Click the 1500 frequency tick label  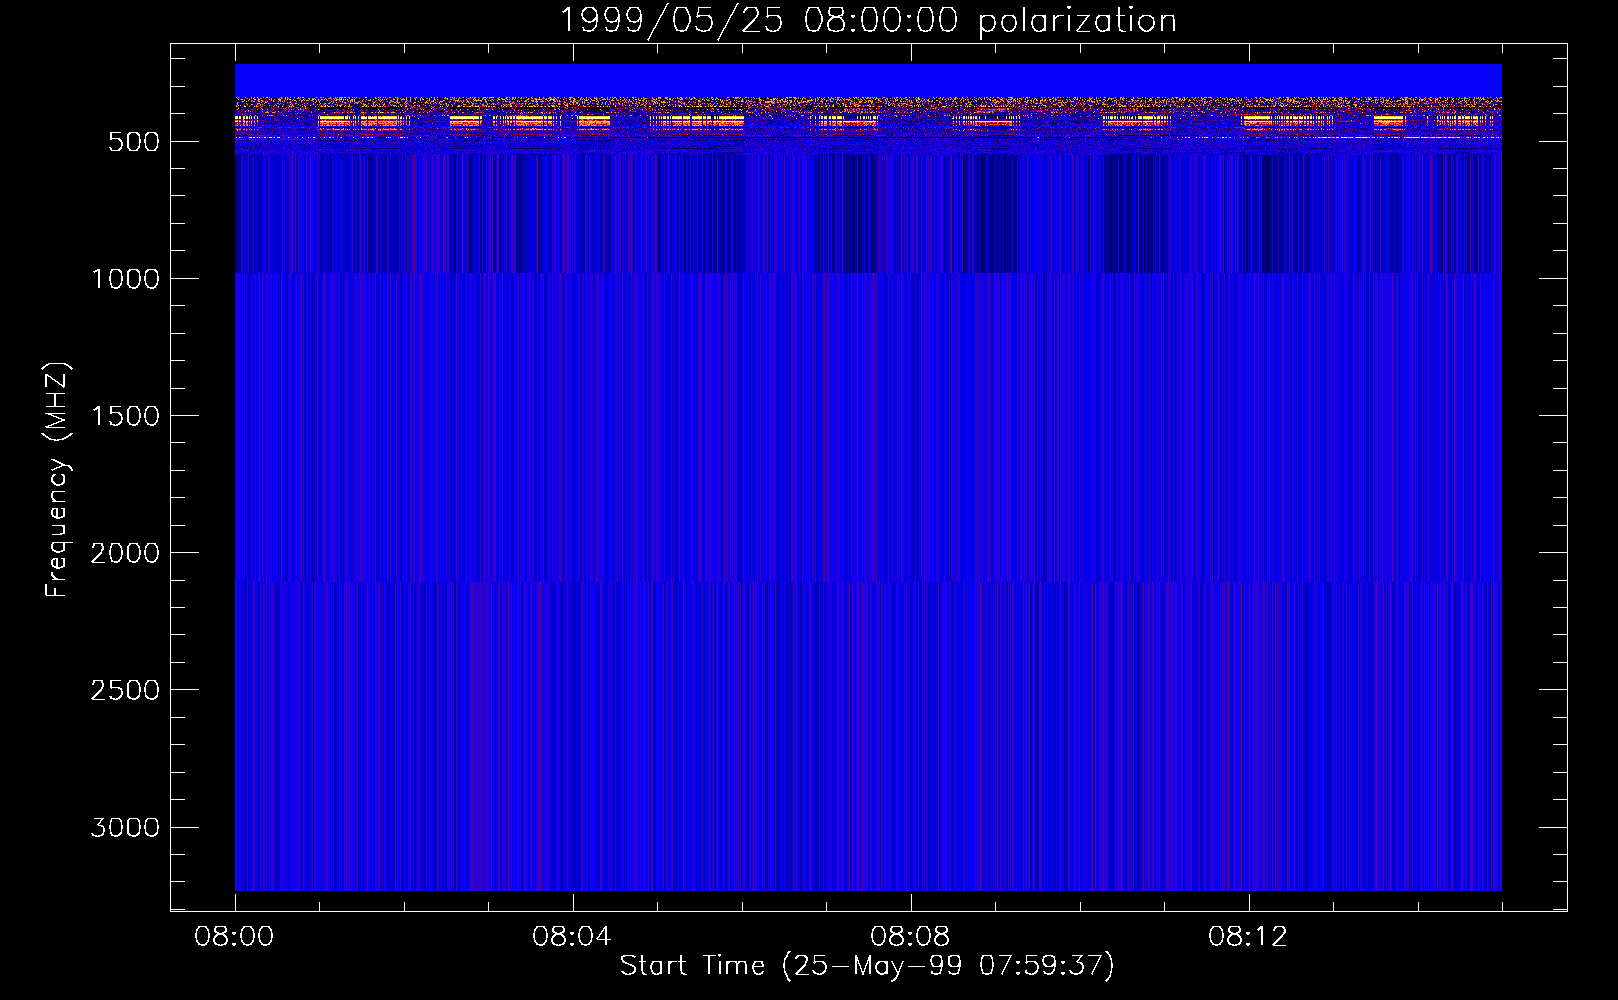125,416
